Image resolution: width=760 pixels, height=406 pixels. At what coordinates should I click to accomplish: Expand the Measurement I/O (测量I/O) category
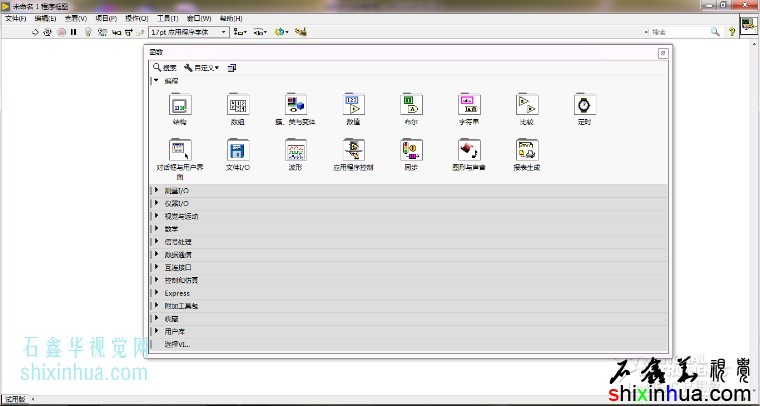coord(156,190)
